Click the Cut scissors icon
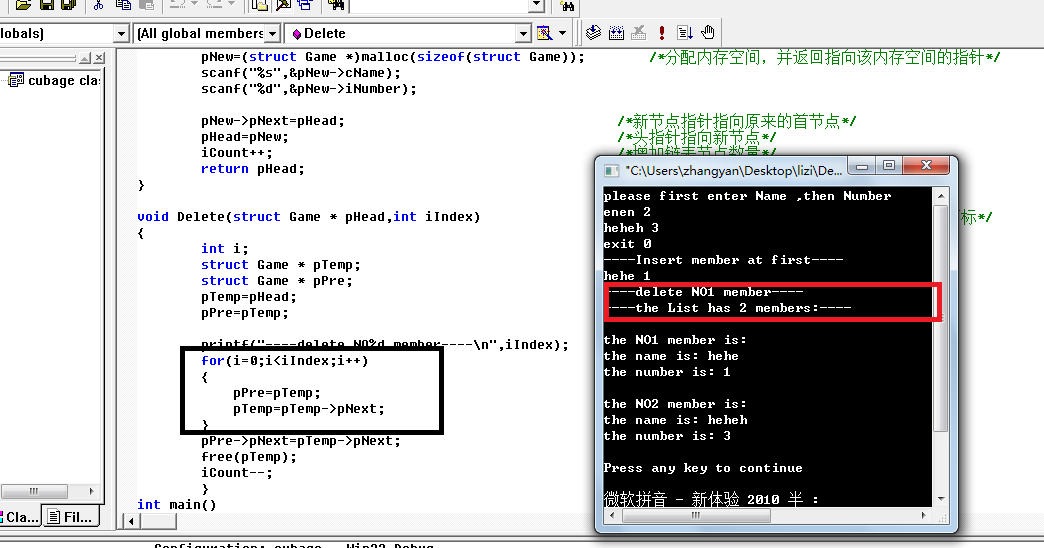The height and width of the screenshot is (548, 1044). [x=99, y=5]
